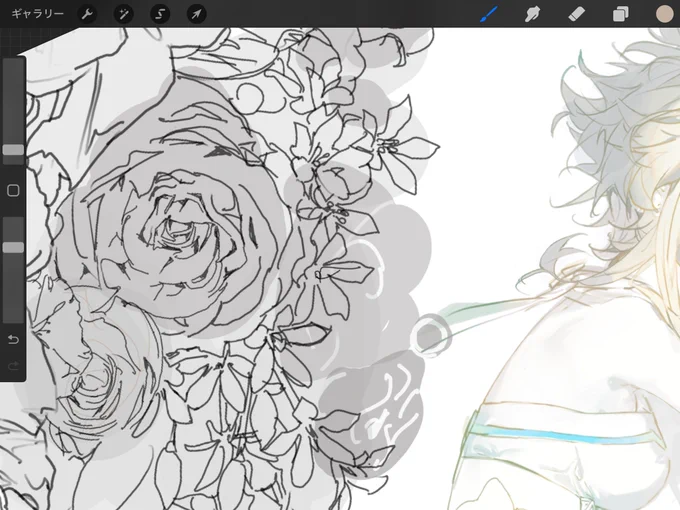This screenshot has width=680, height=510.
Task: Open the beige active color swatch
Action: click(664, 14)
